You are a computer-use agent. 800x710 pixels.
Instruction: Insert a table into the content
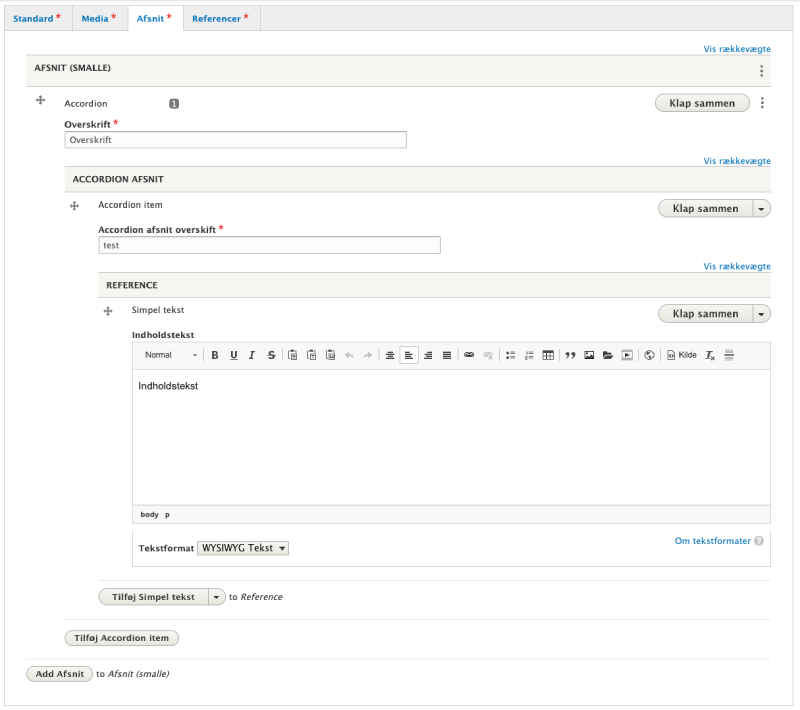point(548,355)
